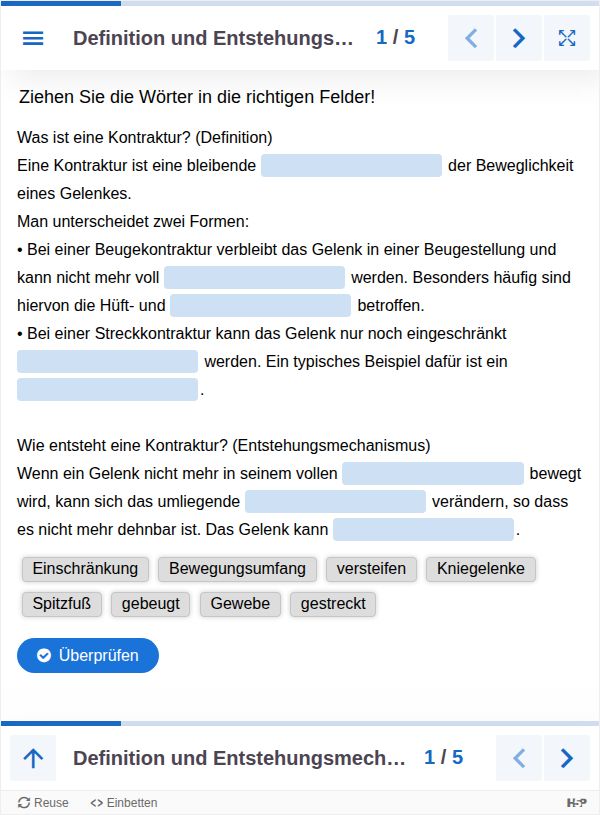
Task: Go to previous slide in bottom bar
Action: tap(519, 758)
